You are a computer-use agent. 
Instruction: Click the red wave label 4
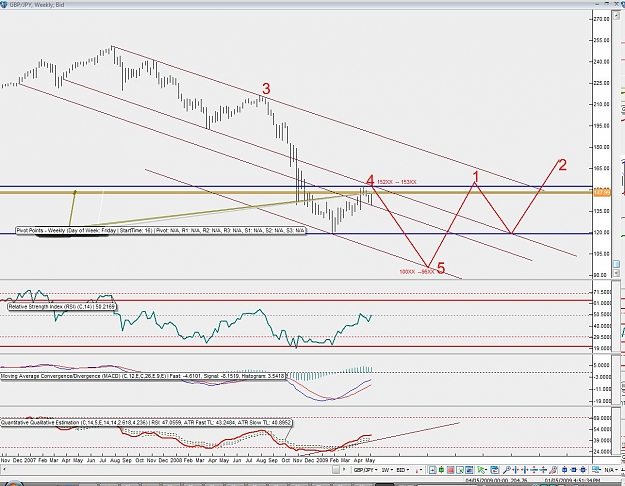pos(370,180)
